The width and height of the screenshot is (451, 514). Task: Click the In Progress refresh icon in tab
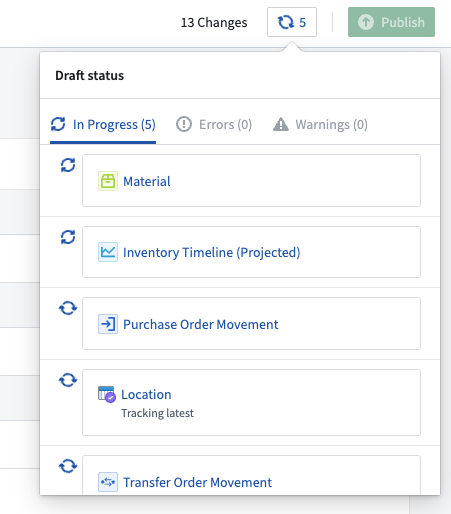click(x=58, y=124)
